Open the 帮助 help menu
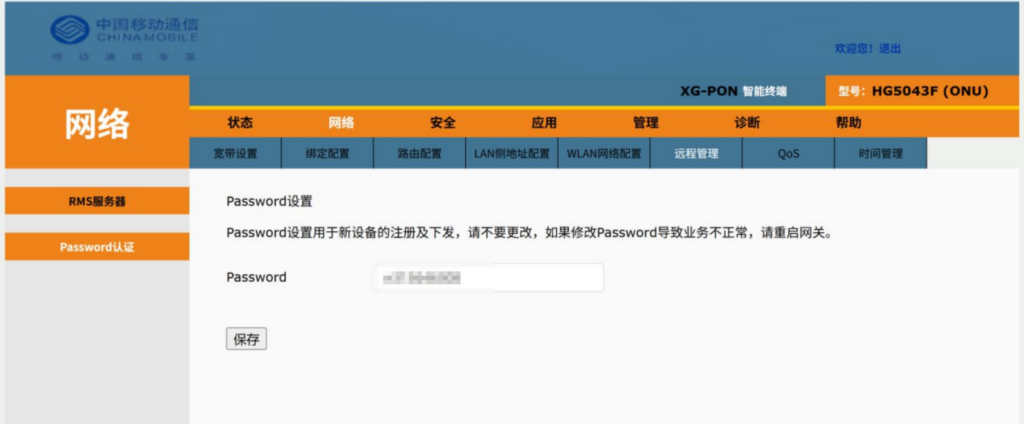Screen dimensions: 1024x424 pyautogui.click(x=848, y=123)
